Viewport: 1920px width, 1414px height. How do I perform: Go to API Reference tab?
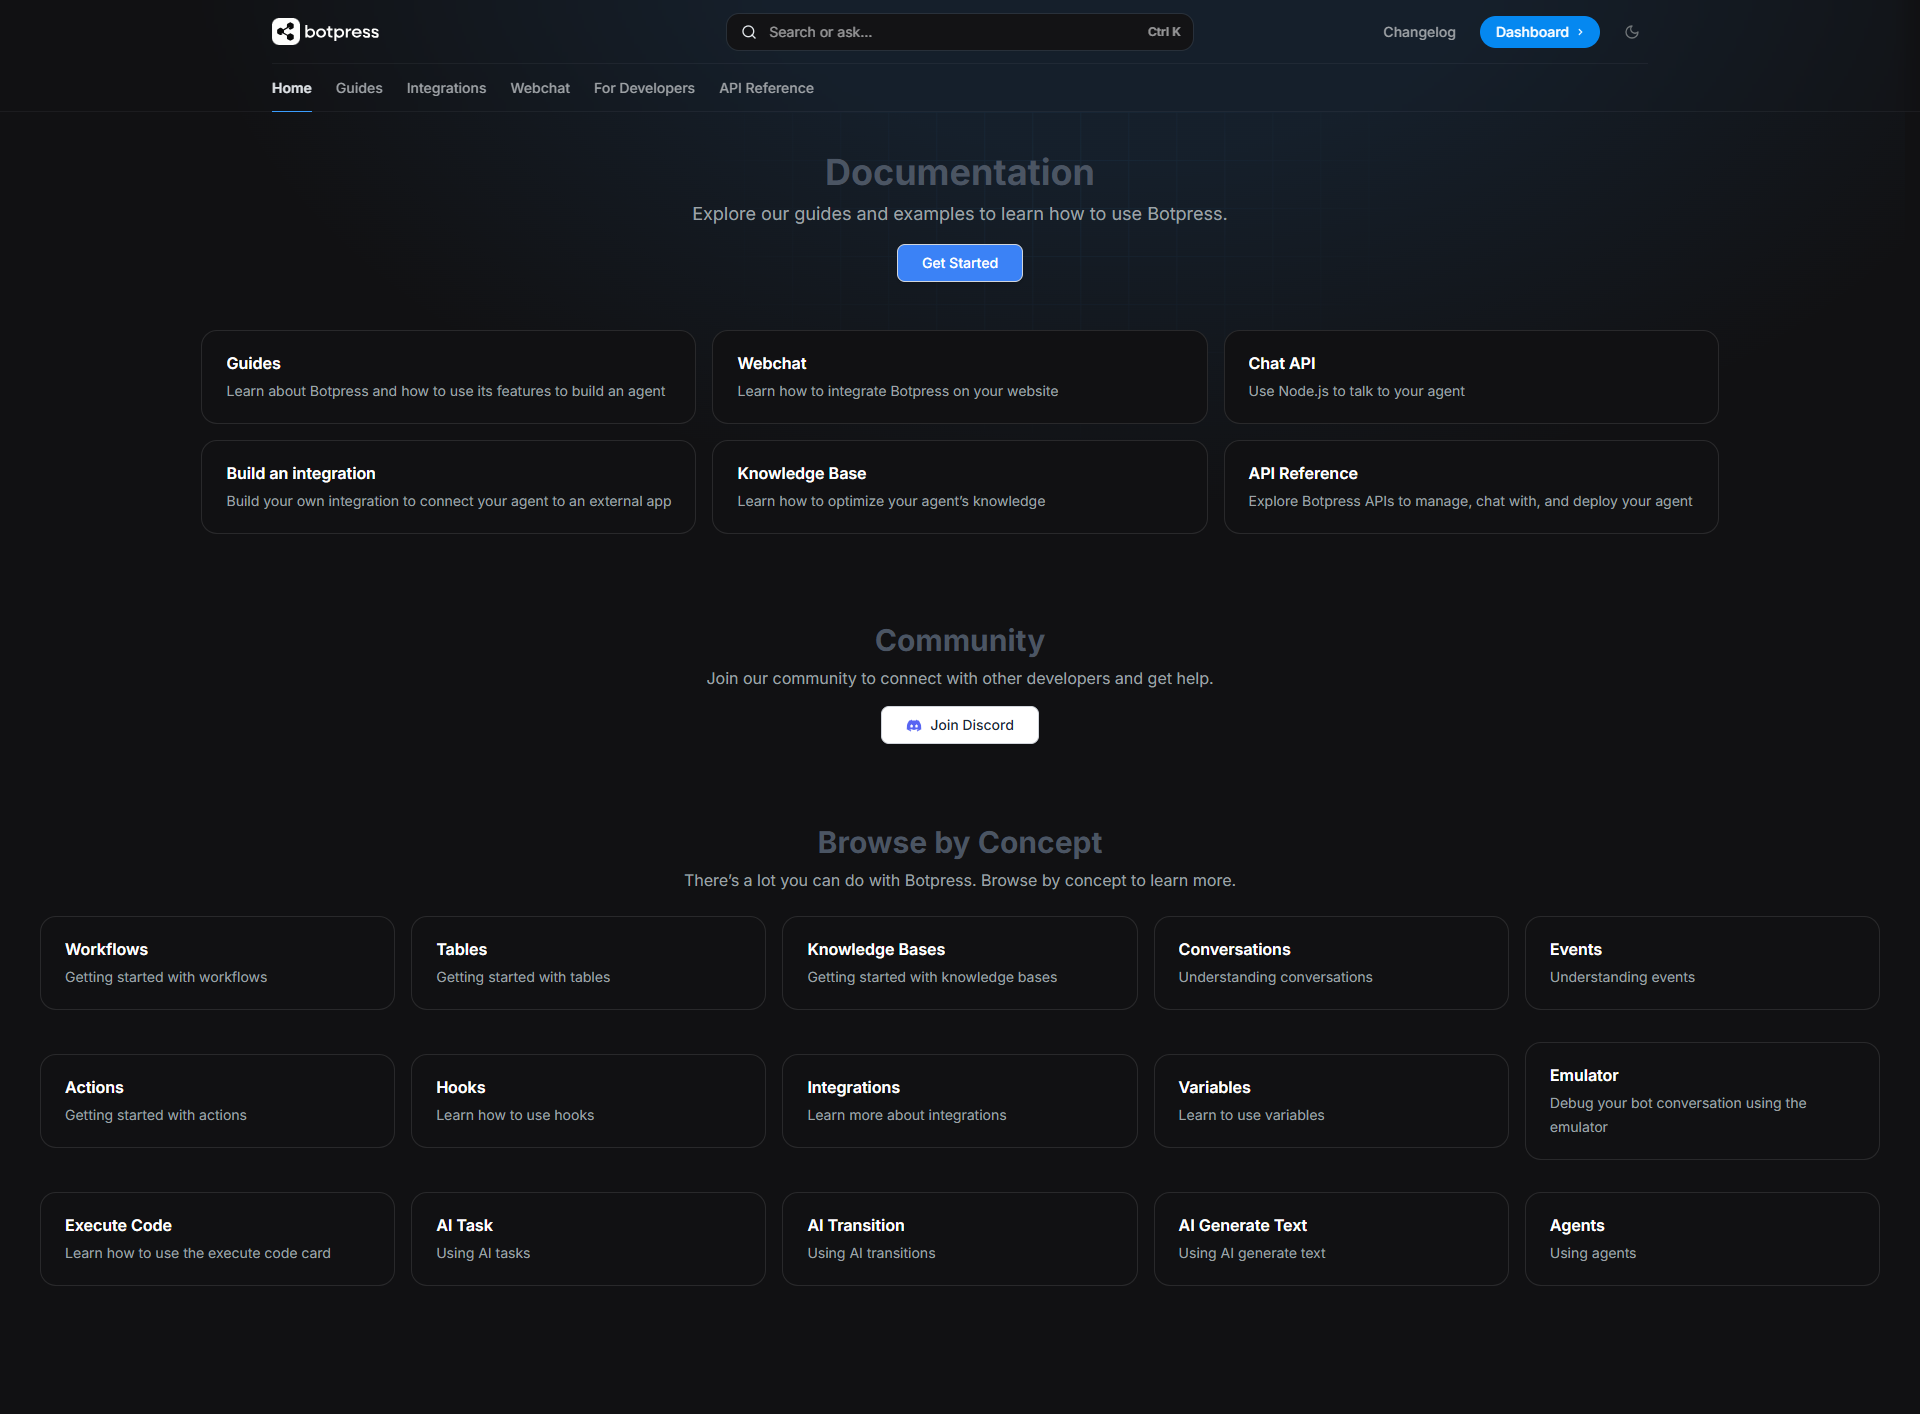click(766, 88)
